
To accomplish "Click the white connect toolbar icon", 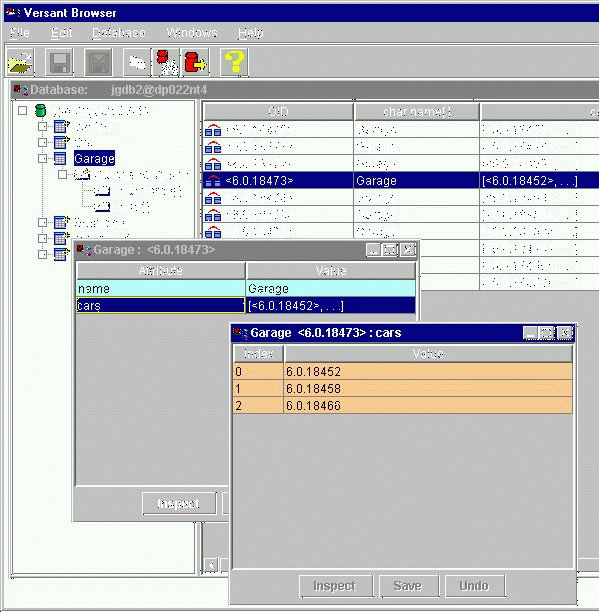I will tap(137, 62).
